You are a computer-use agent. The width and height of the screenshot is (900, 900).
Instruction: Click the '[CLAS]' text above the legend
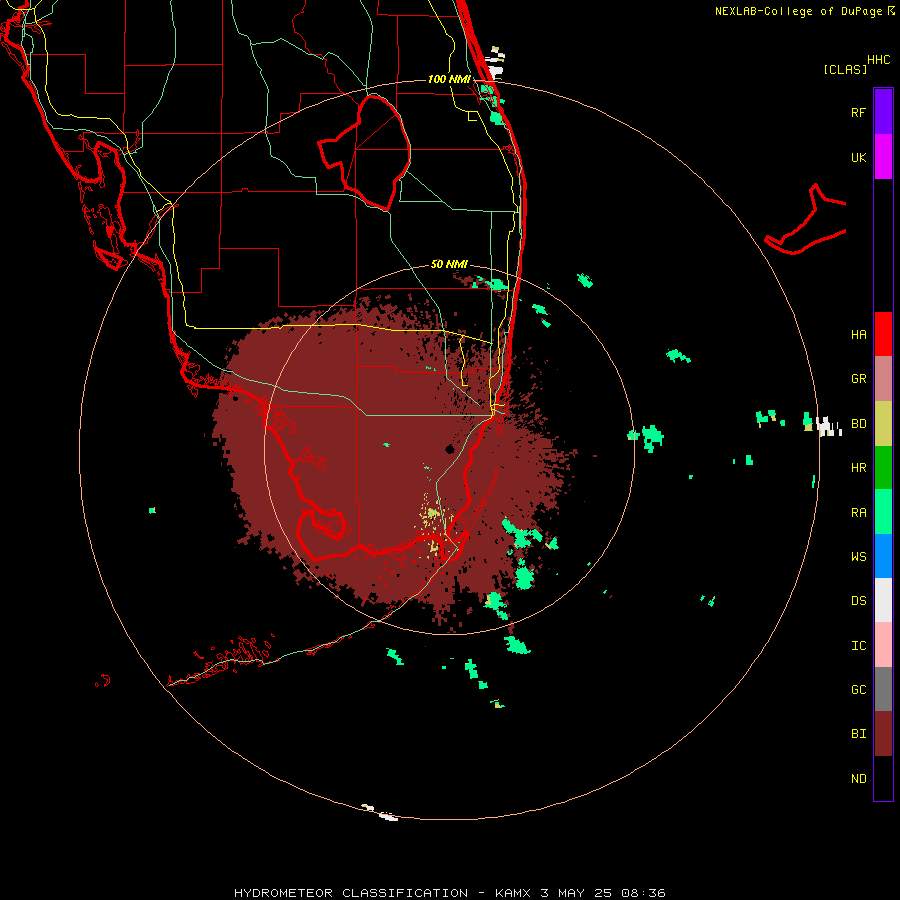tap(845, 69)
